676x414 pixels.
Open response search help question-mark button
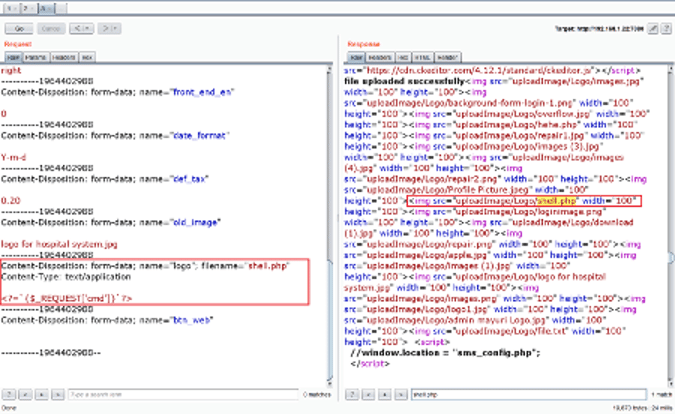pos(353,394)
